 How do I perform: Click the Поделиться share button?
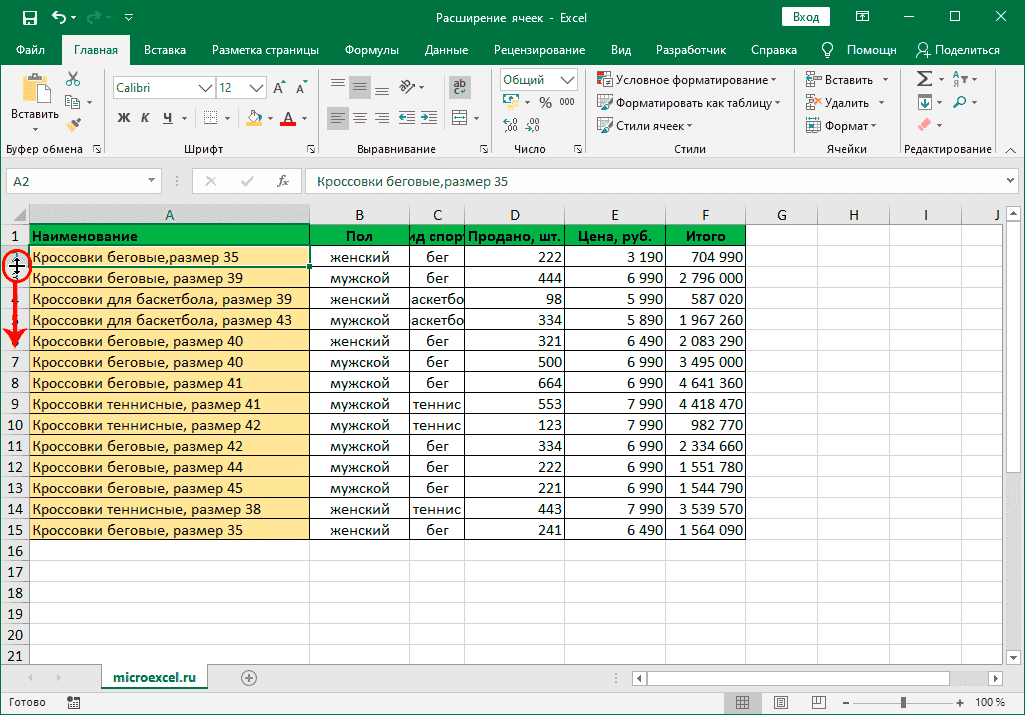tap(957, 50)
